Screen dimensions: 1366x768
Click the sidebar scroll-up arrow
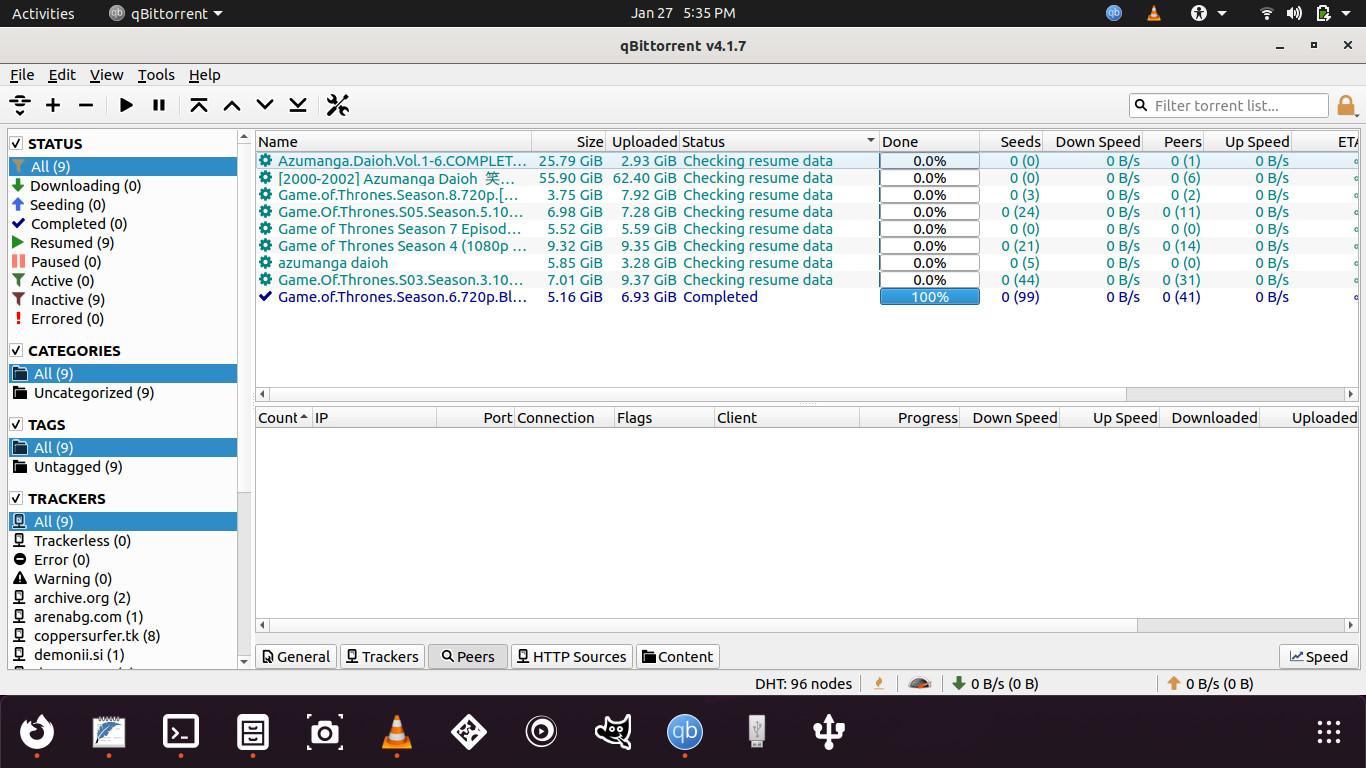click(x=244, y=137)
